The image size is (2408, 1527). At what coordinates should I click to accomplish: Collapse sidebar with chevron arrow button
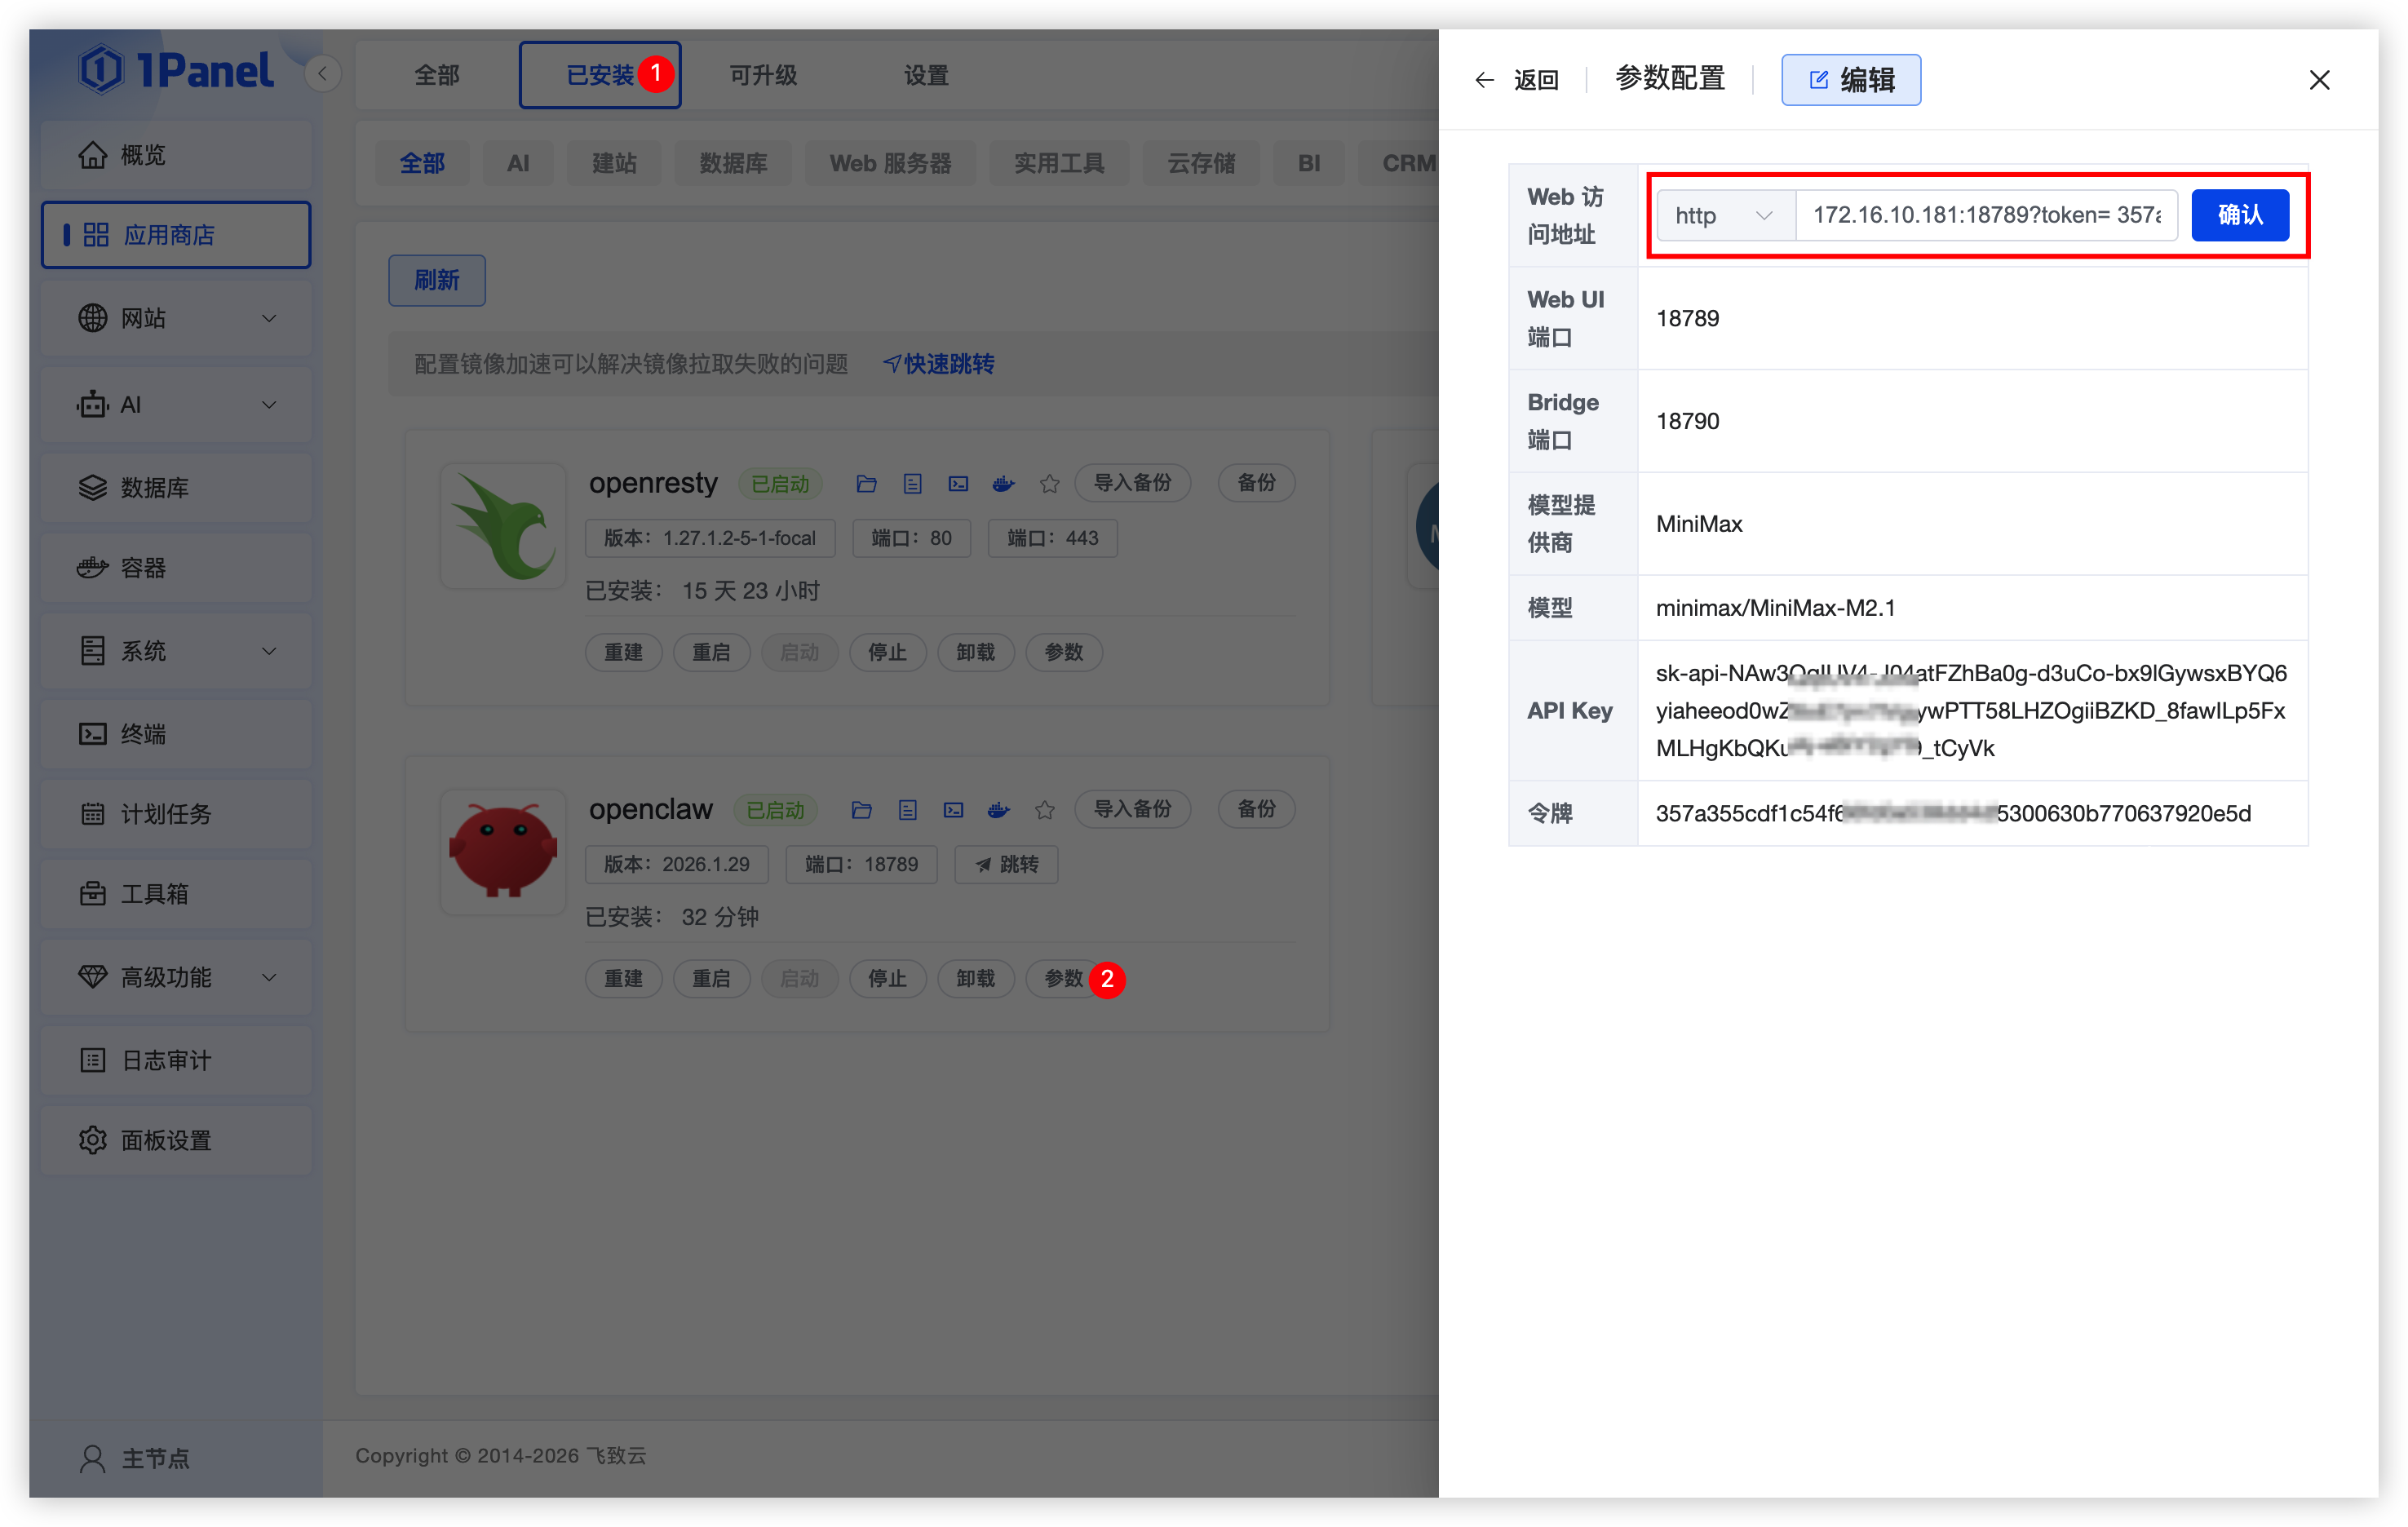point(322,74)
